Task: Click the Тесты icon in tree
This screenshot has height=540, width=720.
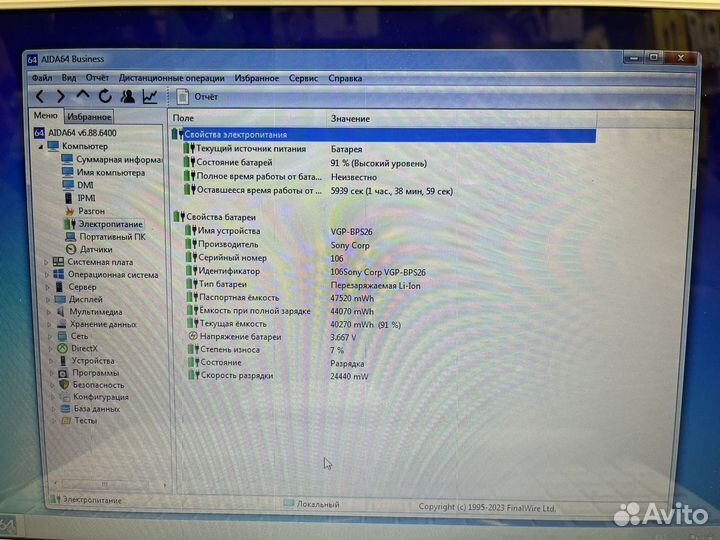Action: click(66, 421)
